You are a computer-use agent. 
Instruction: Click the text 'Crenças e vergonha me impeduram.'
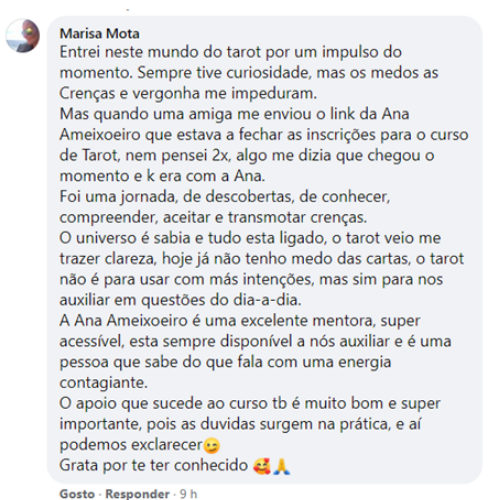tap(188, 94)
